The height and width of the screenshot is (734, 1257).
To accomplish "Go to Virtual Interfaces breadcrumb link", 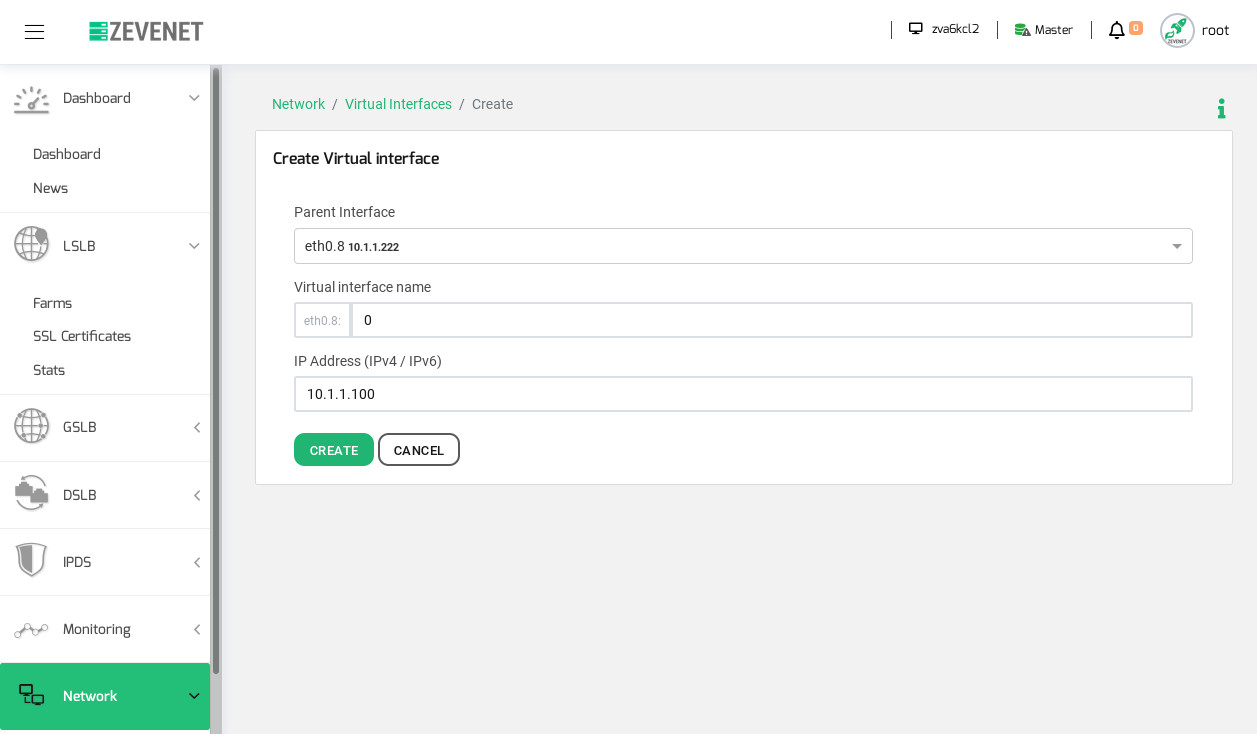I will tap(398, 104).
